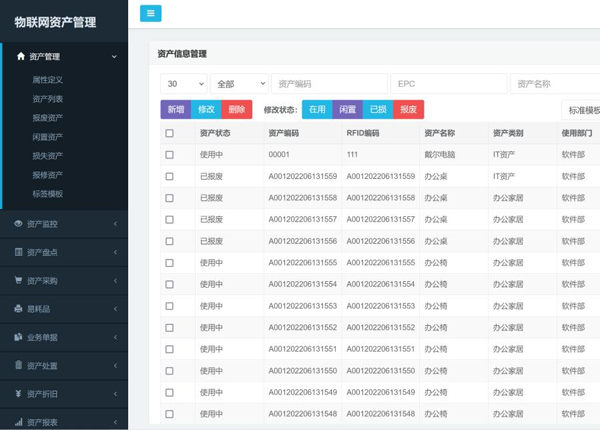Open the 全部 filter dropdown
600x430 pixels.
(x=239, y=84)
